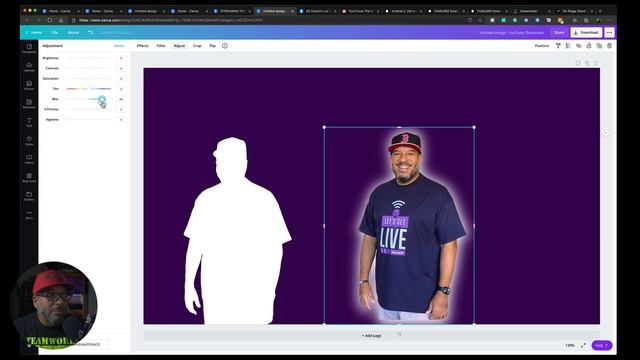Open the File menu
Screen dimensions: 640x360
[55, 32]
